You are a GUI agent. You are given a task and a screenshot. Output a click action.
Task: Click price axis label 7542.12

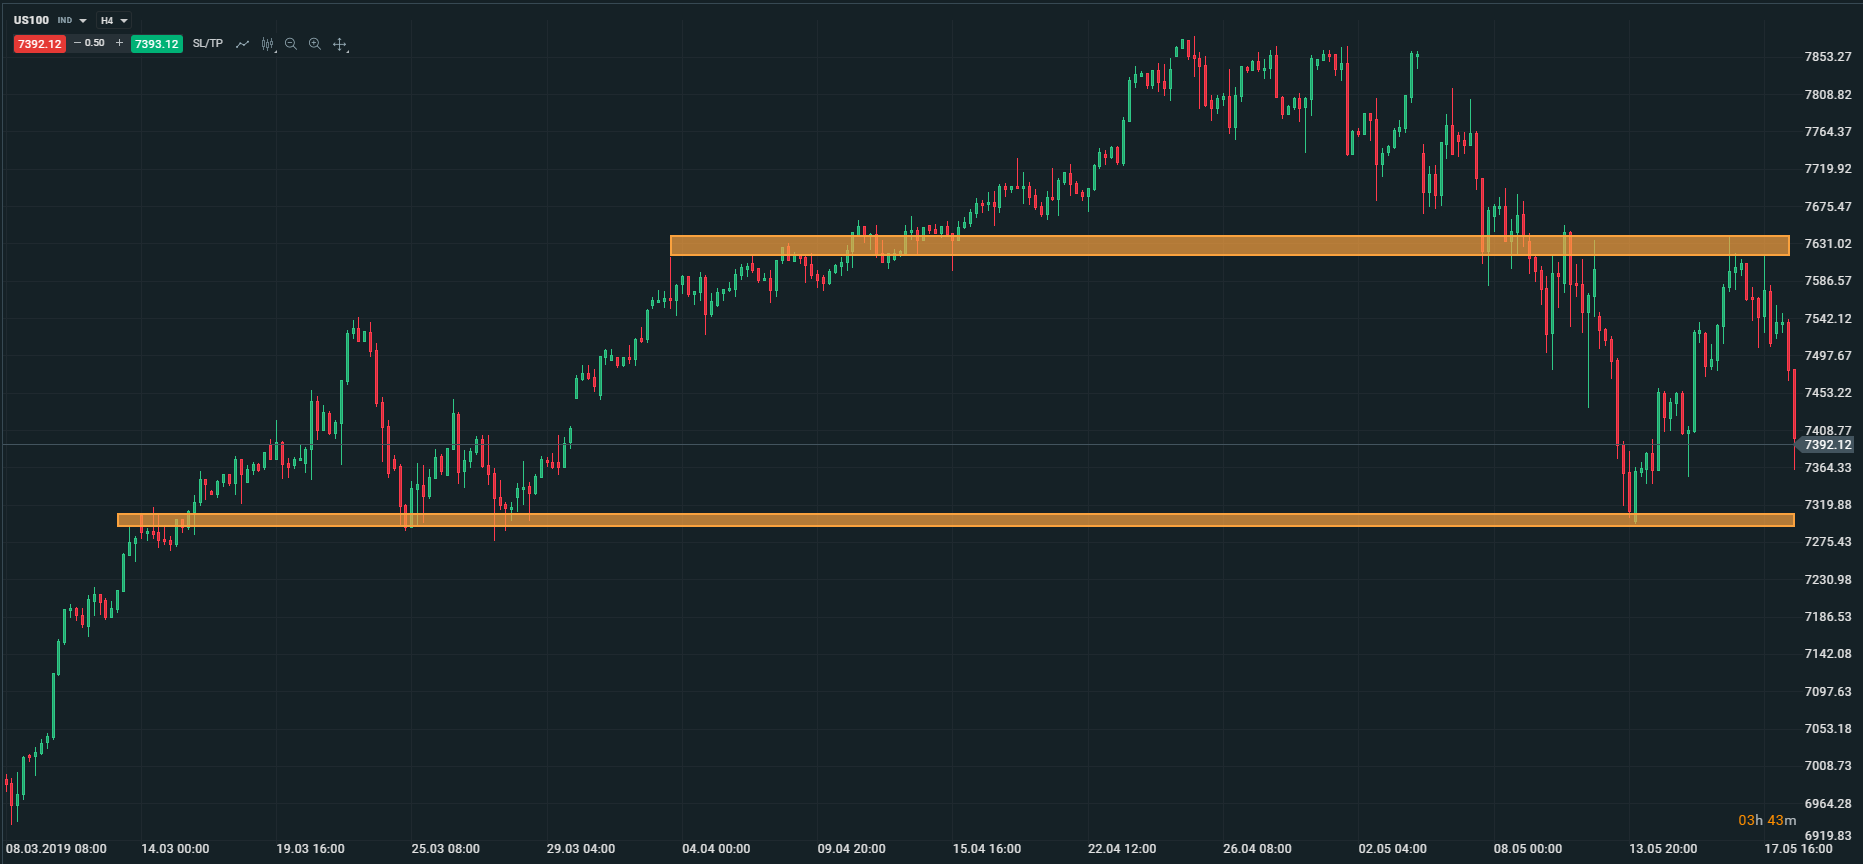point(1827,319)
